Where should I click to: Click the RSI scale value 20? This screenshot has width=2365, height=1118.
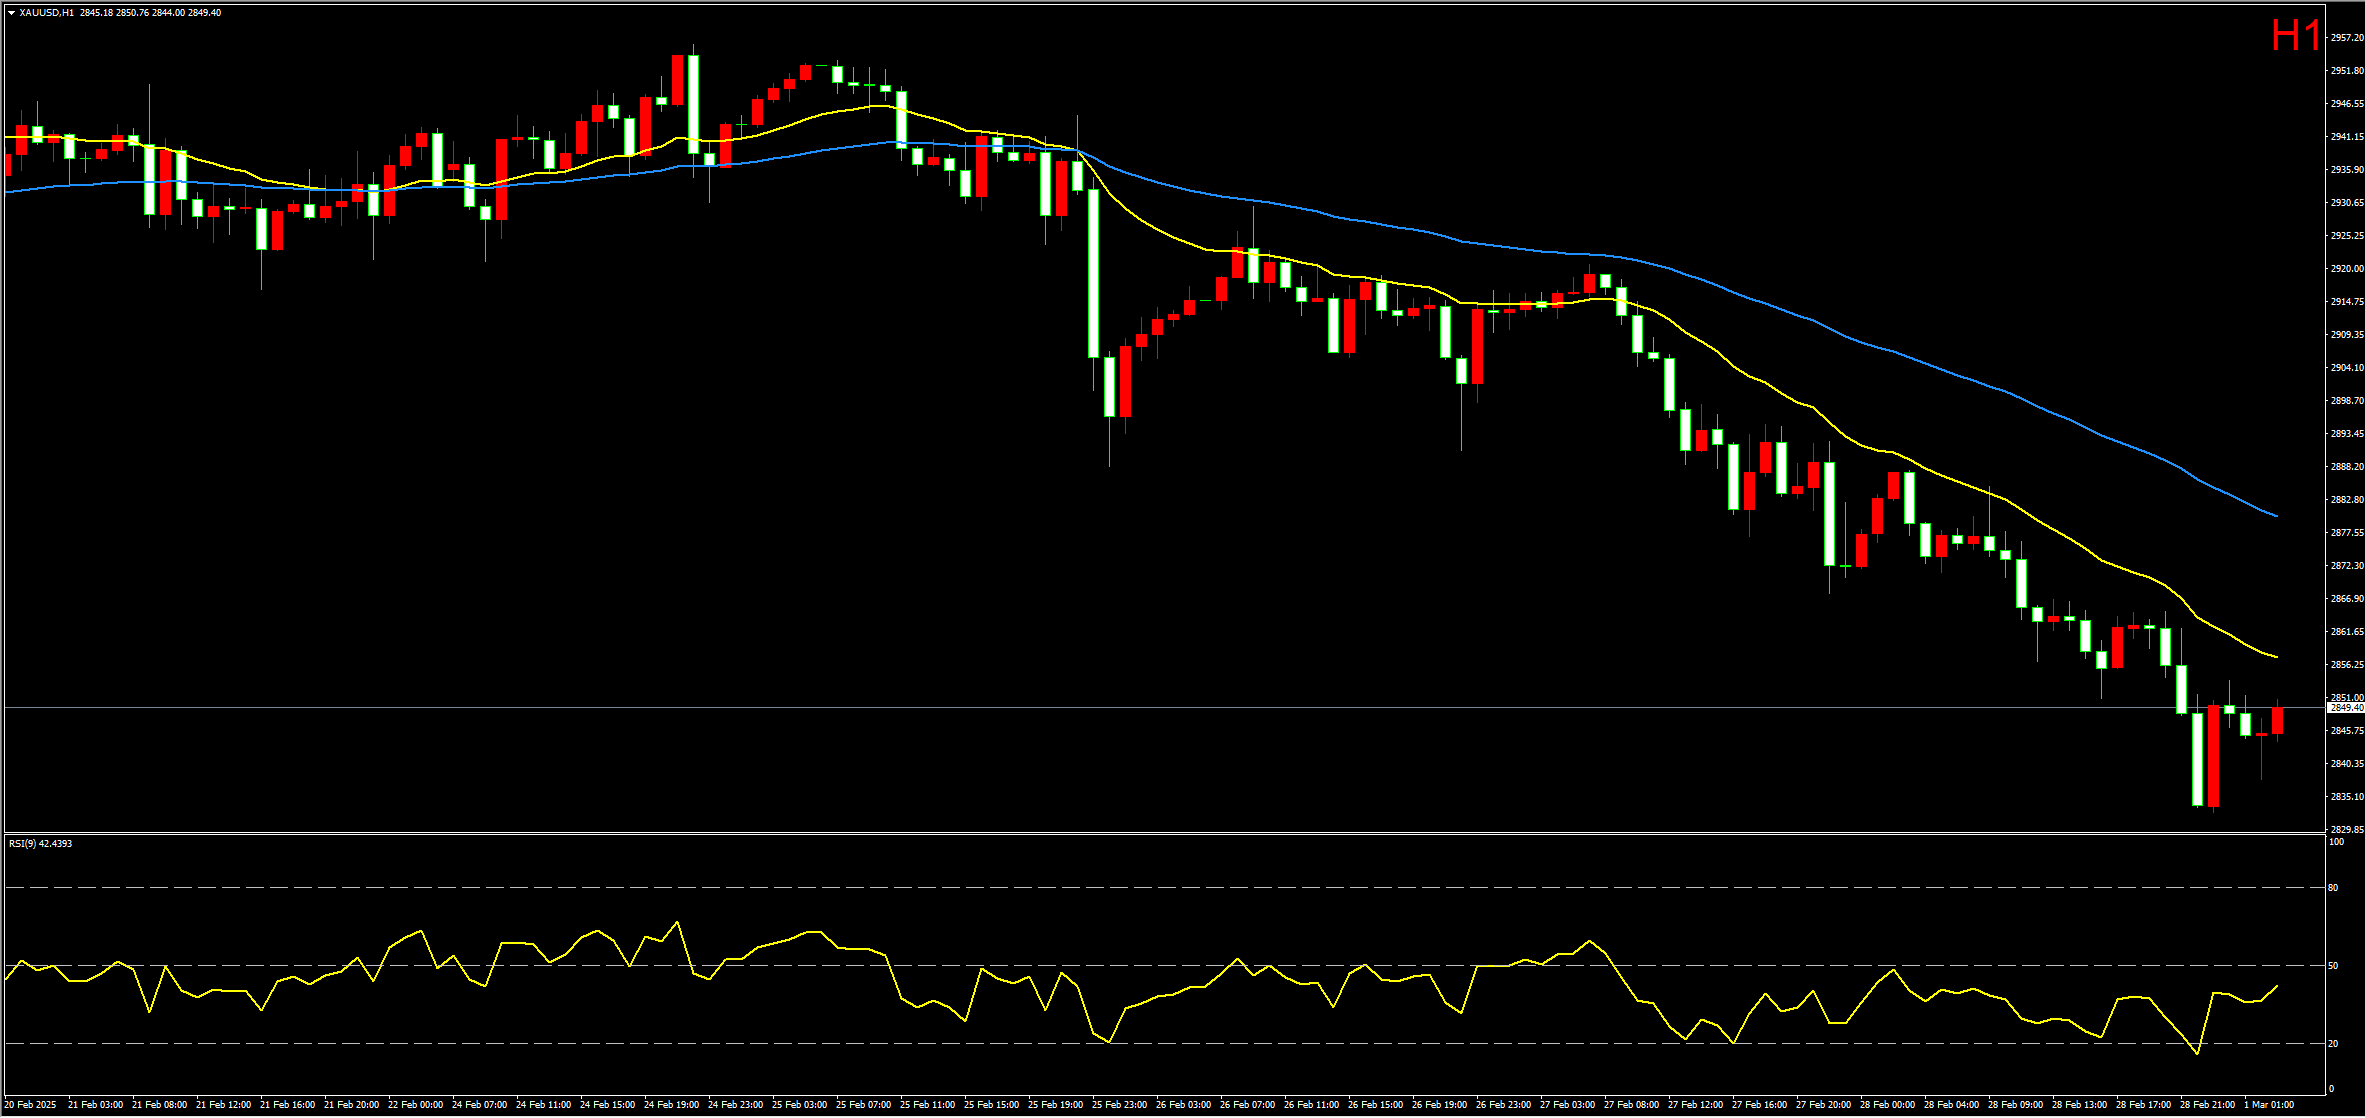coord(2333,1044)
